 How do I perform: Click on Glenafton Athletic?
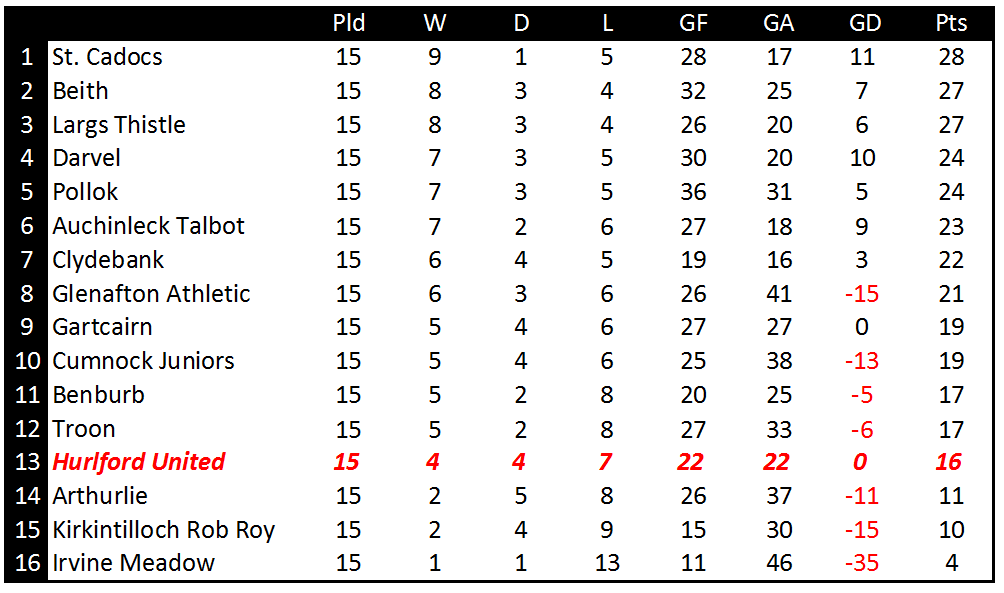coord(151,294)
